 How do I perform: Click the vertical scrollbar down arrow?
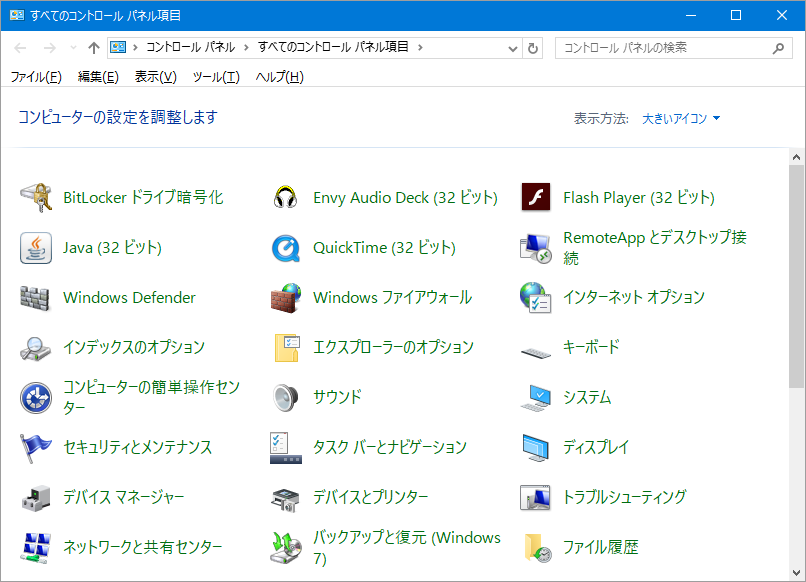(796, 574)
